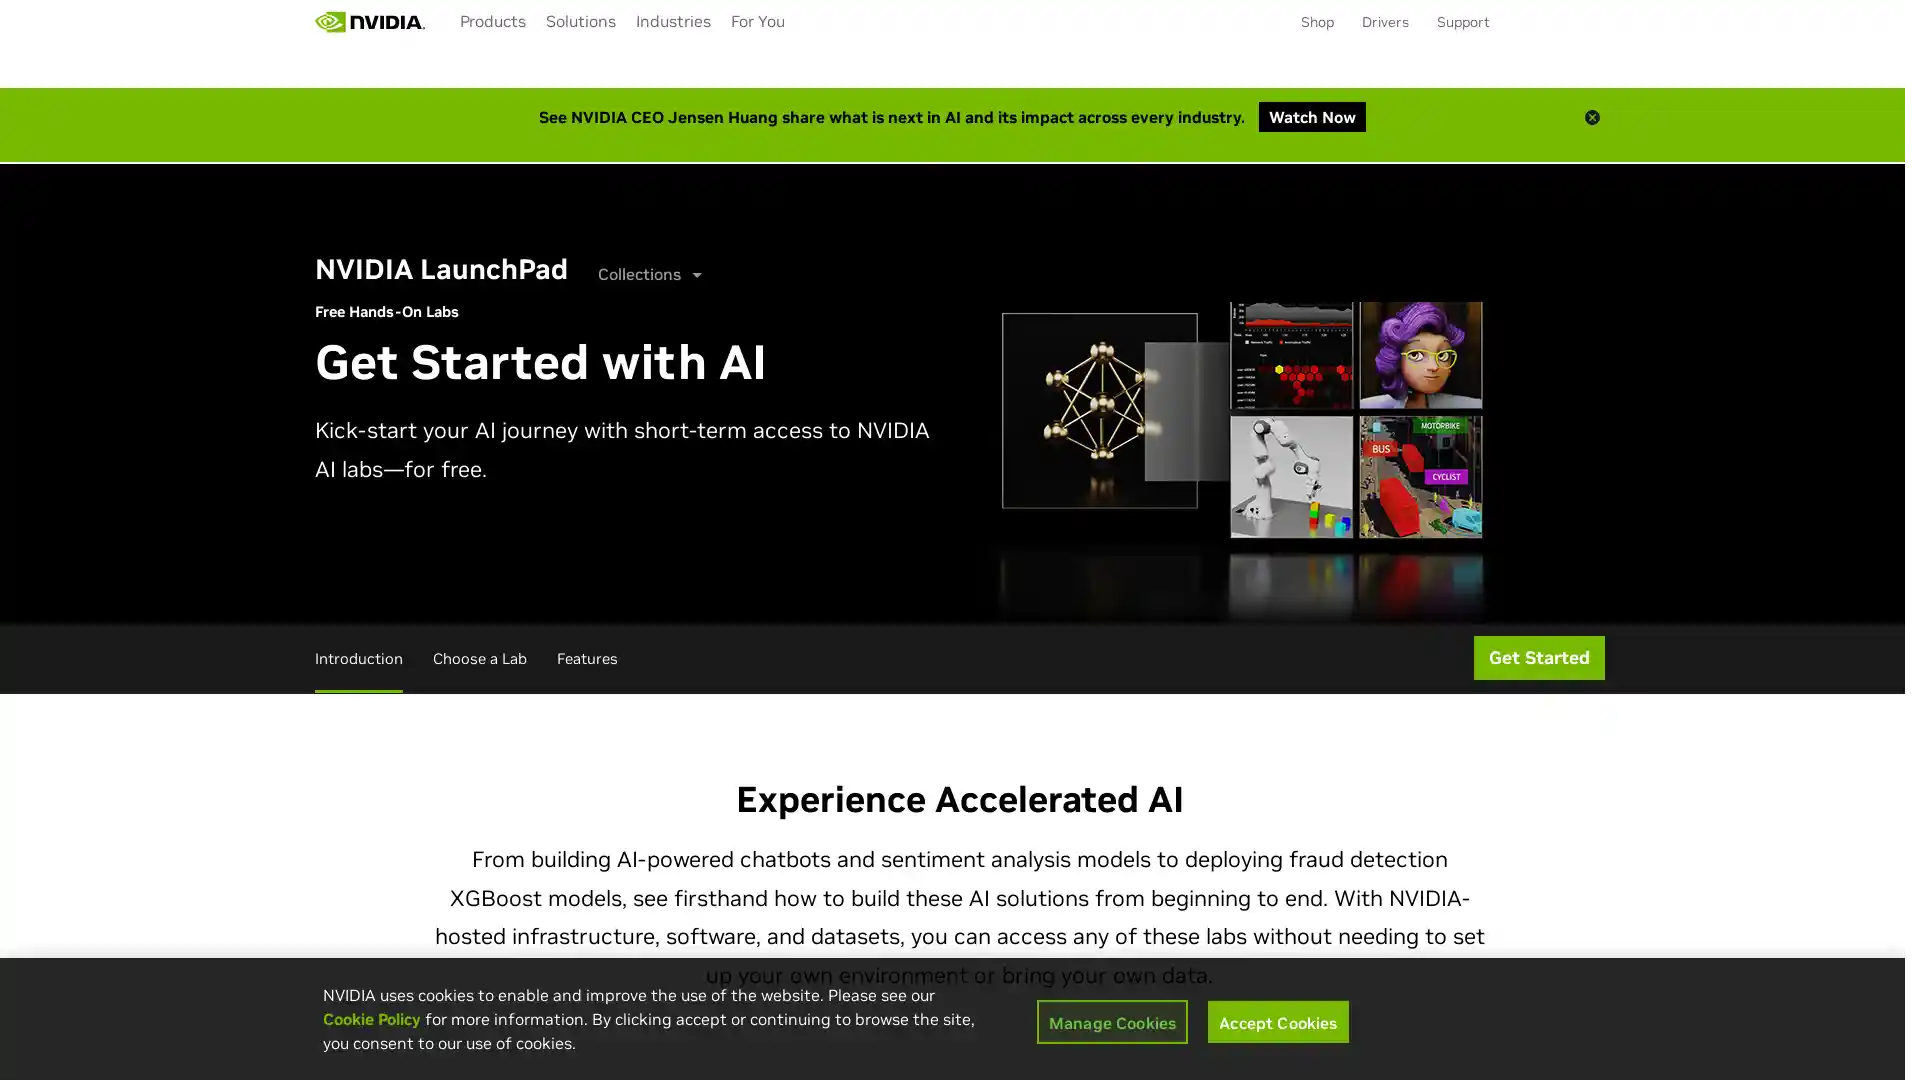Image resolution: width=1920 pixels, height=1080 pixels.
Task: Open Products navigation dropdown
Action: 492,21
